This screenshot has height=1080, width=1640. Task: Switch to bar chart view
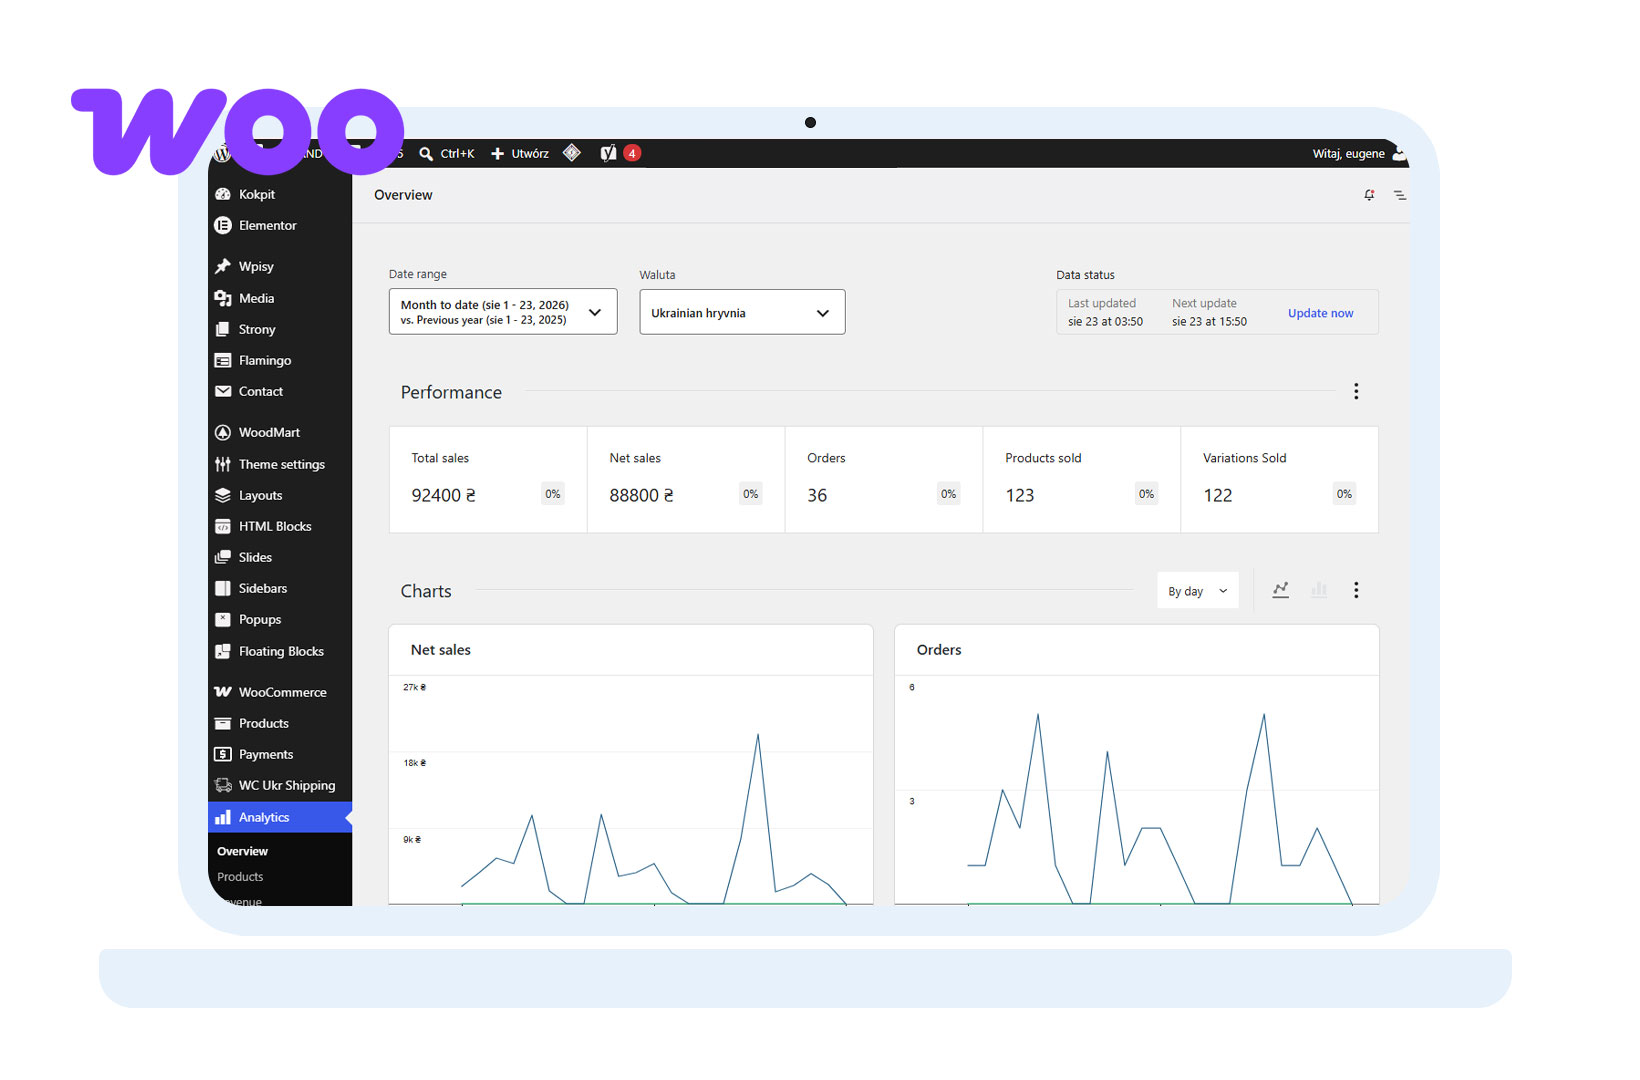click(x=1319, y=590)
